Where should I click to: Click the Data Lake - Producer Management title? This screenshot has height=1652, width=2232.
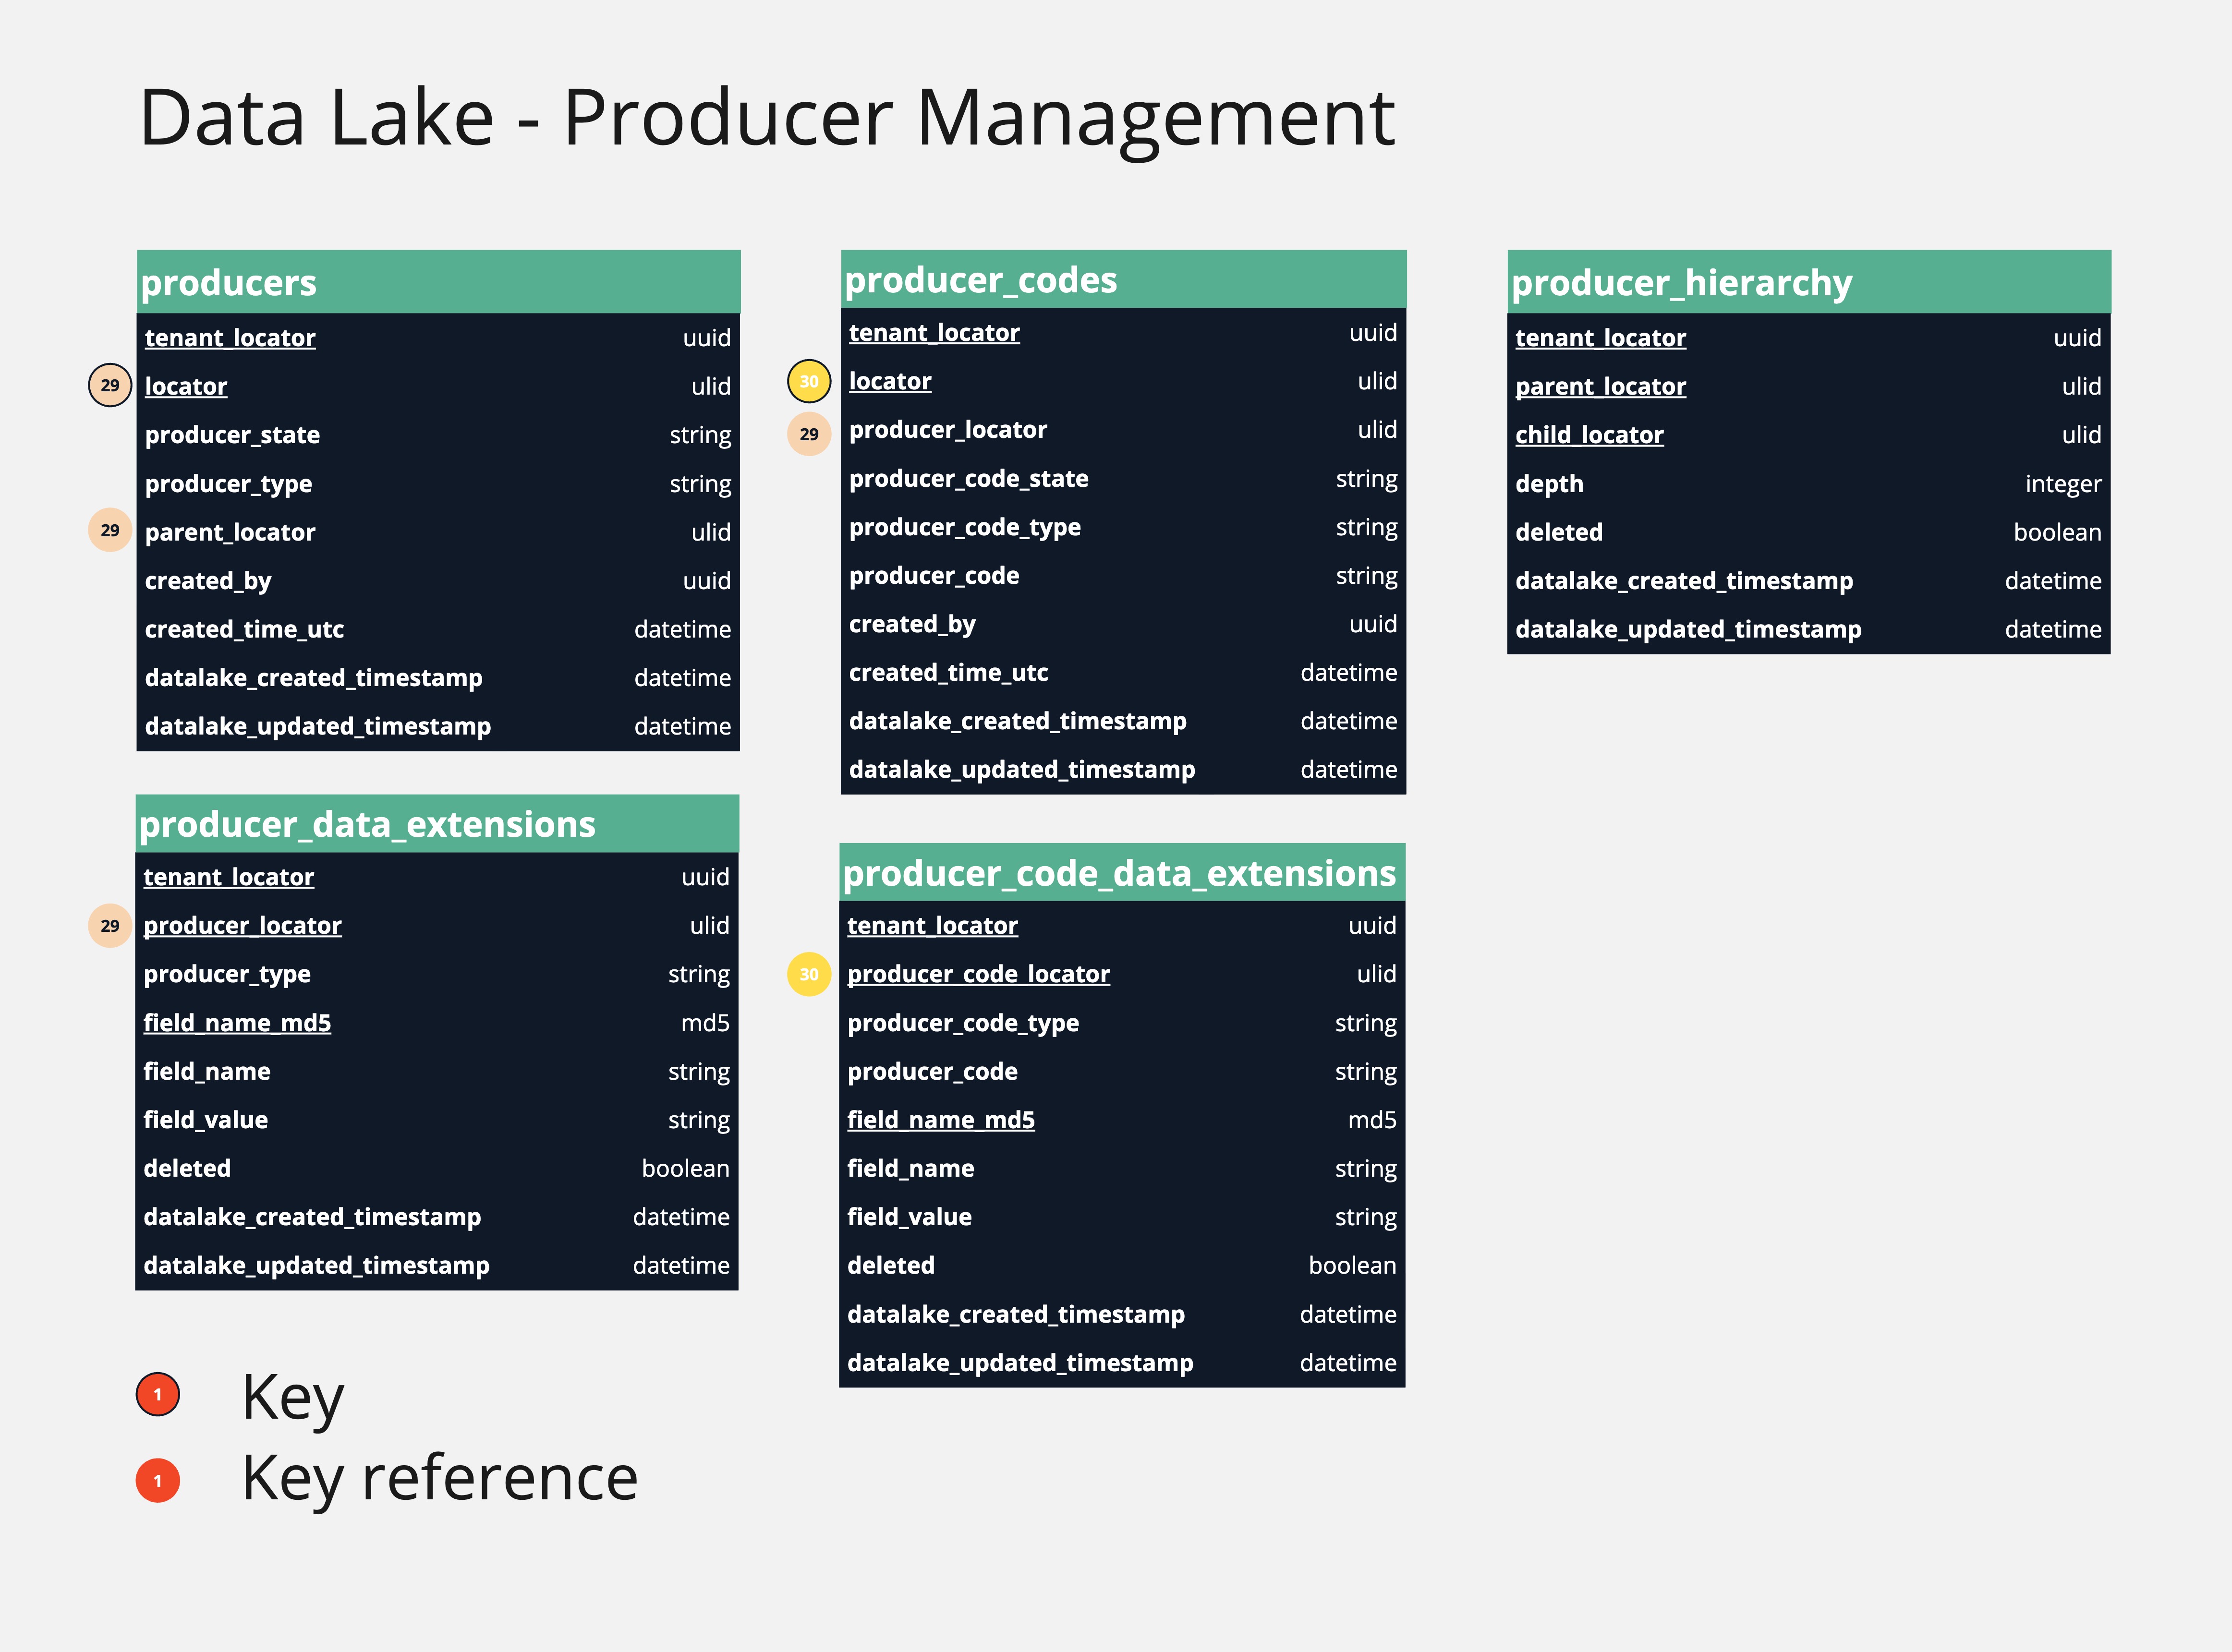point(766,118)
